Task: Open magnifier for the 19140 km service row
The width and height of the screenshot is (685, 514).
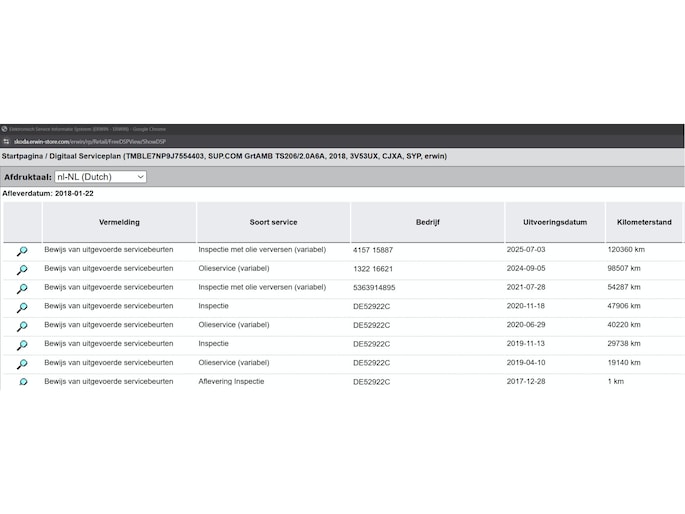Action: tap(22, 365)
